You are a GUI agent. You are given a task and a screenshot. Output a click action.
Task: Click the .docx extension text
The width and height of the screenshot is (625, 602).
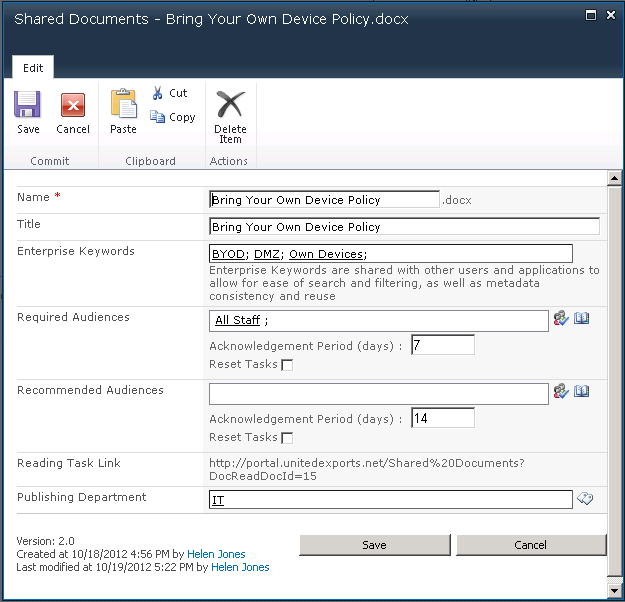(457, 200)
